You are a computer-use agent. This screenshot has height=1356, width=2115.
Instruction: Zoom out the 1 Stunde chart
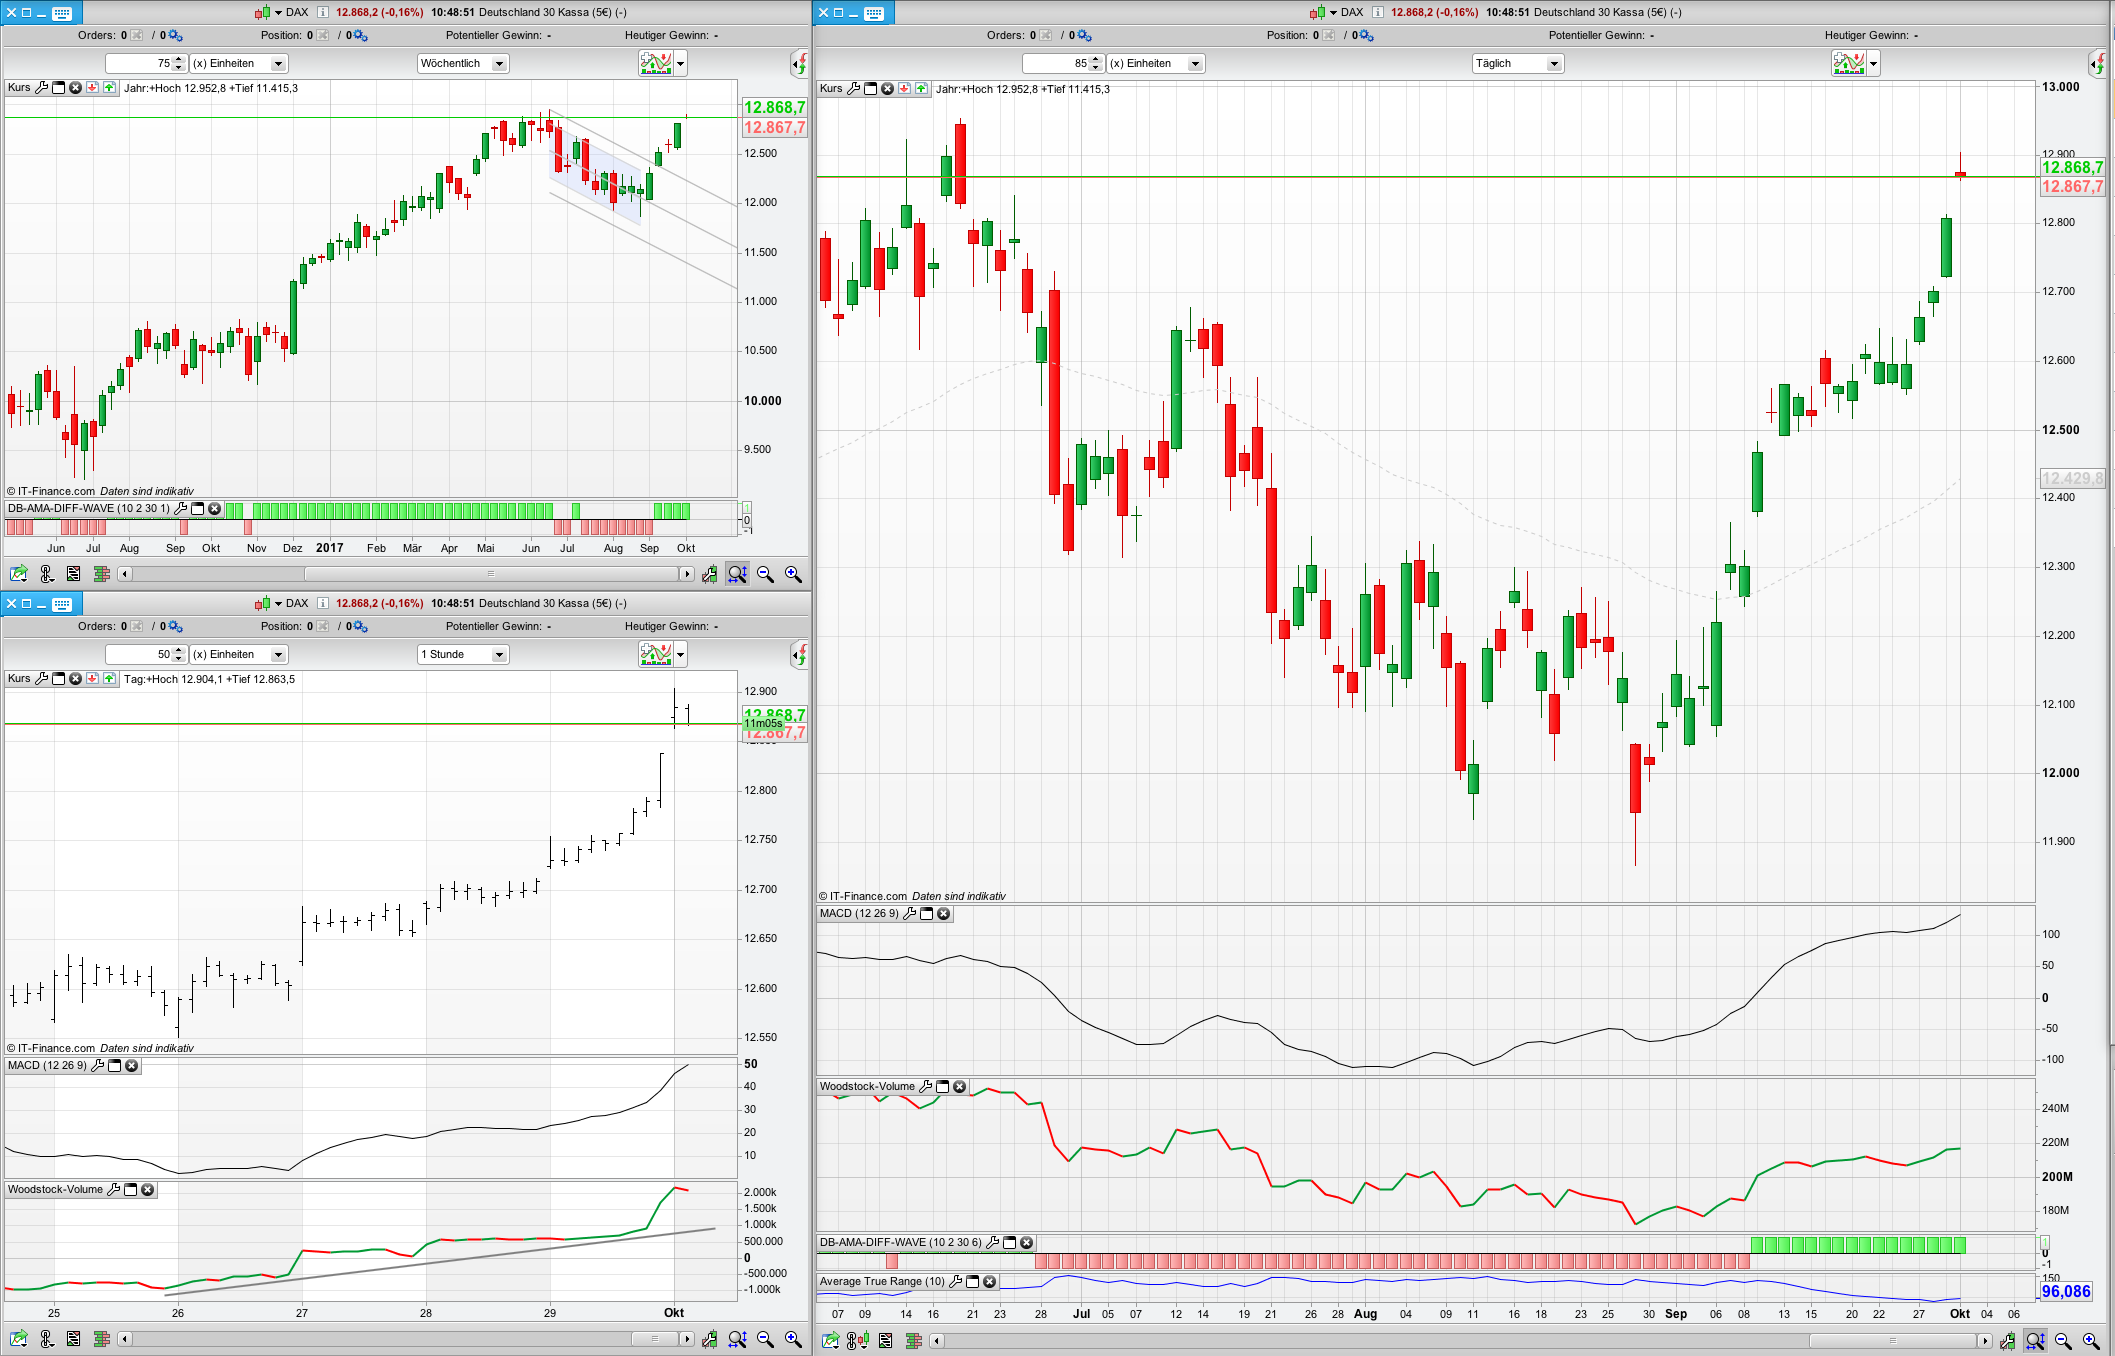tap(765, 1339)
